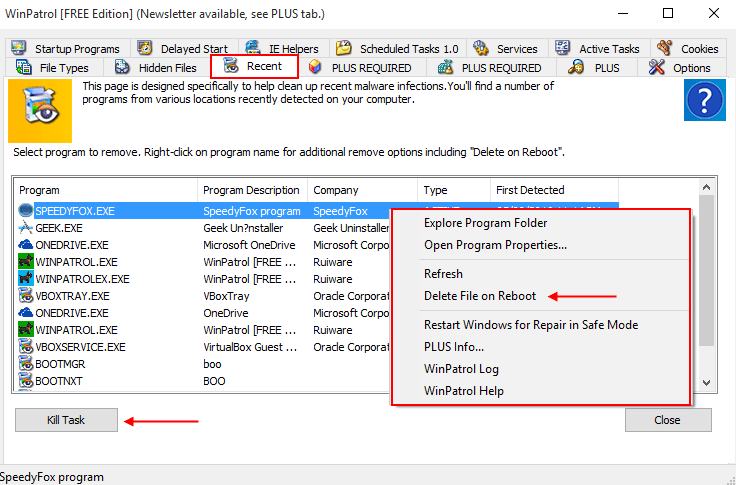The image size is (736, 485).
Task: Click the Microsoft OneDrive description cell
Action: [x=249, y=245]
